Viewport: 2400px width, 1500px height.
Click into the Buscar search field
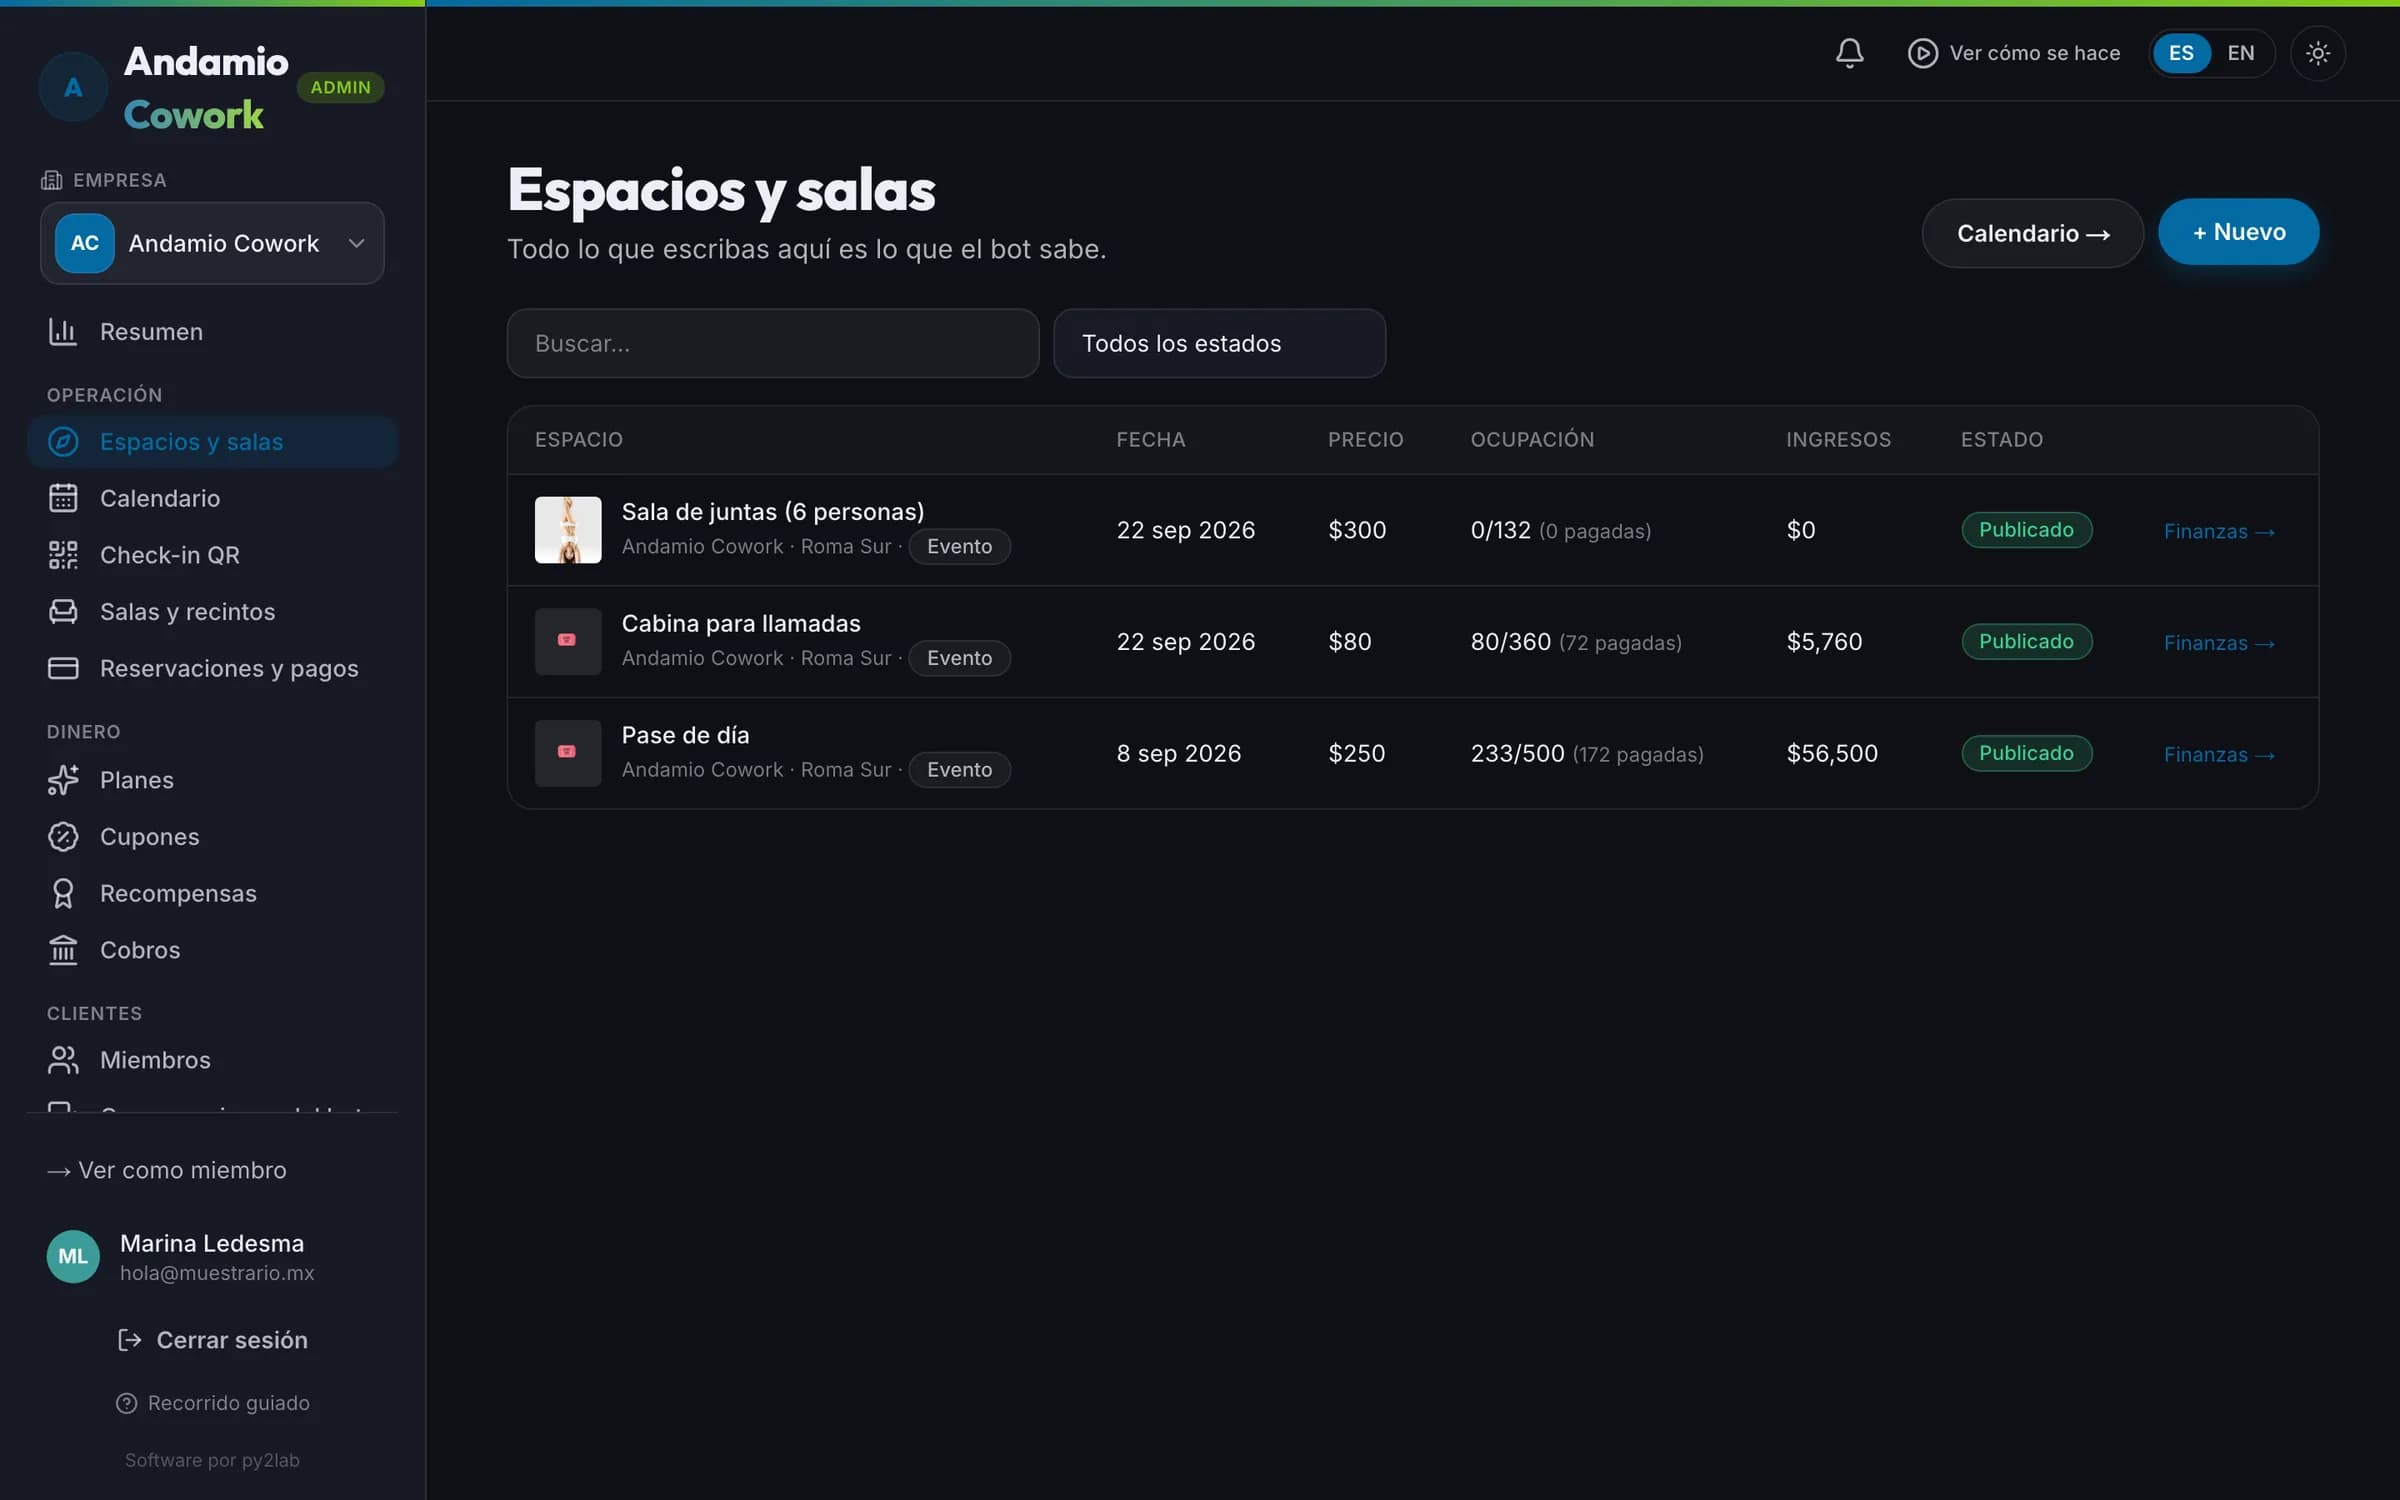772,343
